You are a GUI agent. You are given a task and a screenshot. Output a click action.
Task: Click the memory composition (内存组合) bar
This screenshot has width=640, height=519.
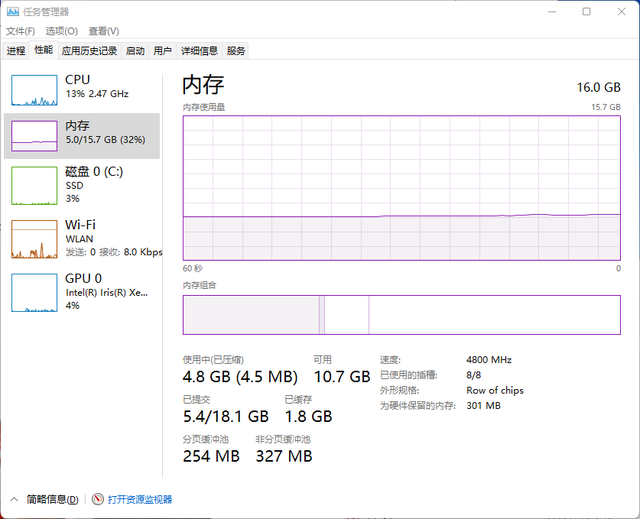click(401, 314)
